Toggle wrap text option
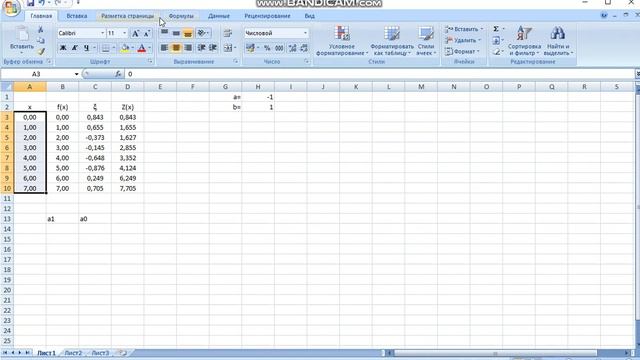This screenshot has width=640, height=360. click(228, 33)
